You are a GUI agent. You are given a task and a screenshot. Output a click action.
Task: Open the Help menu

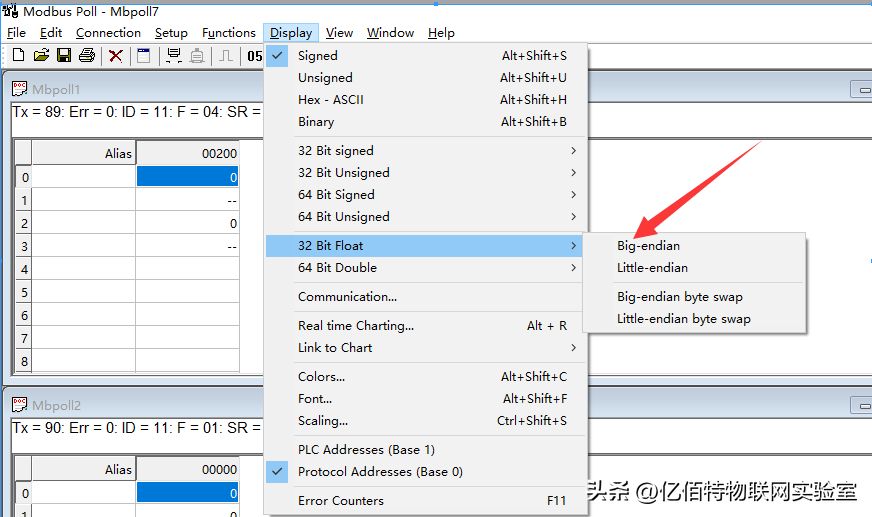click(441, 33)
